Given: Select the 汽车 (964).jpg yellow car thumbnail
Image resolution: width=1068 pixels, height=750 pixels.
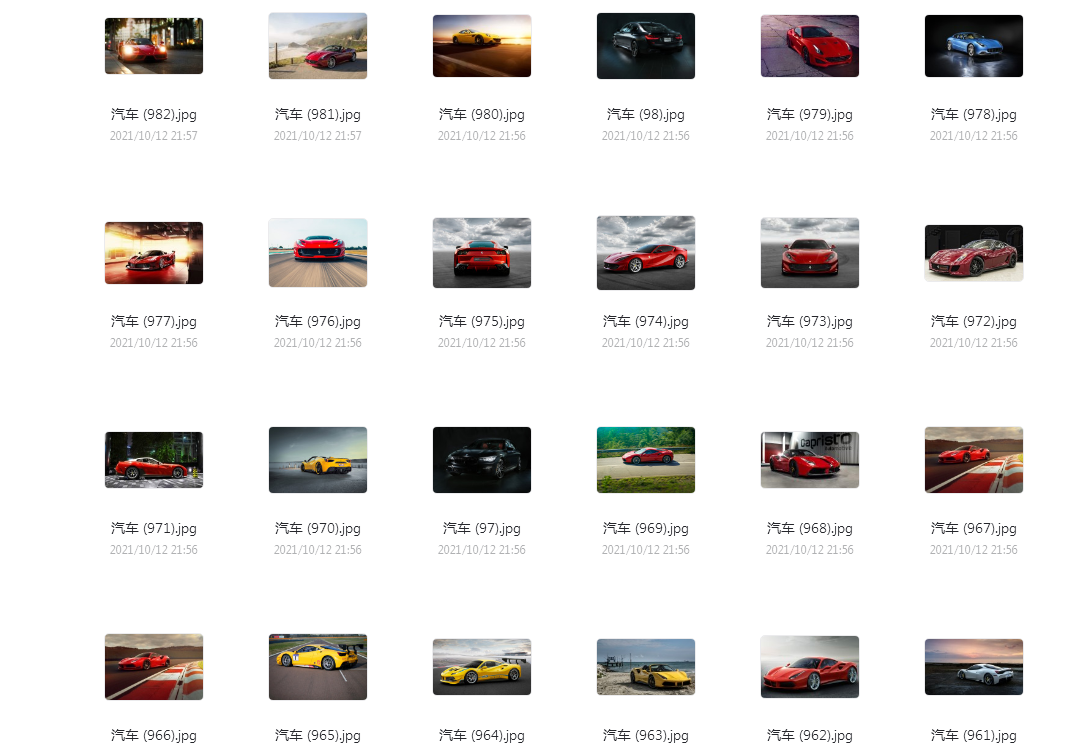Looking at the screenshot, I should [x=482, y=667].
